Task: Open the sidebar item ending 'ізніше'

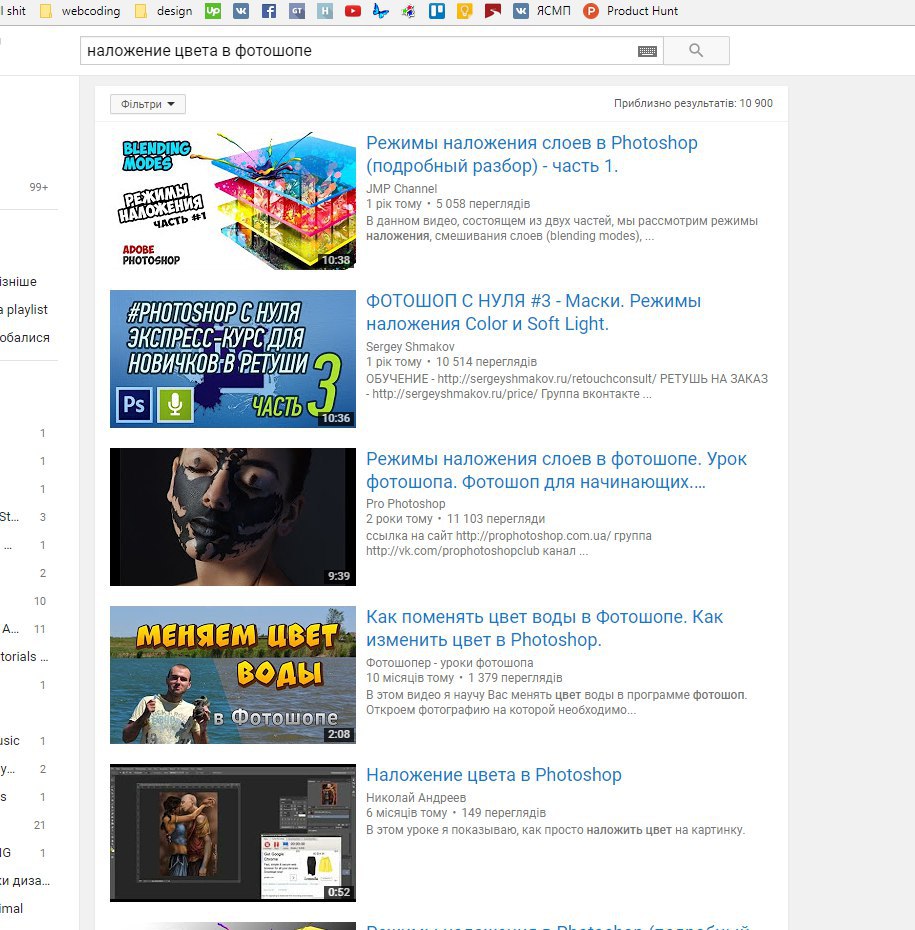Action: (x=18, y=282)
